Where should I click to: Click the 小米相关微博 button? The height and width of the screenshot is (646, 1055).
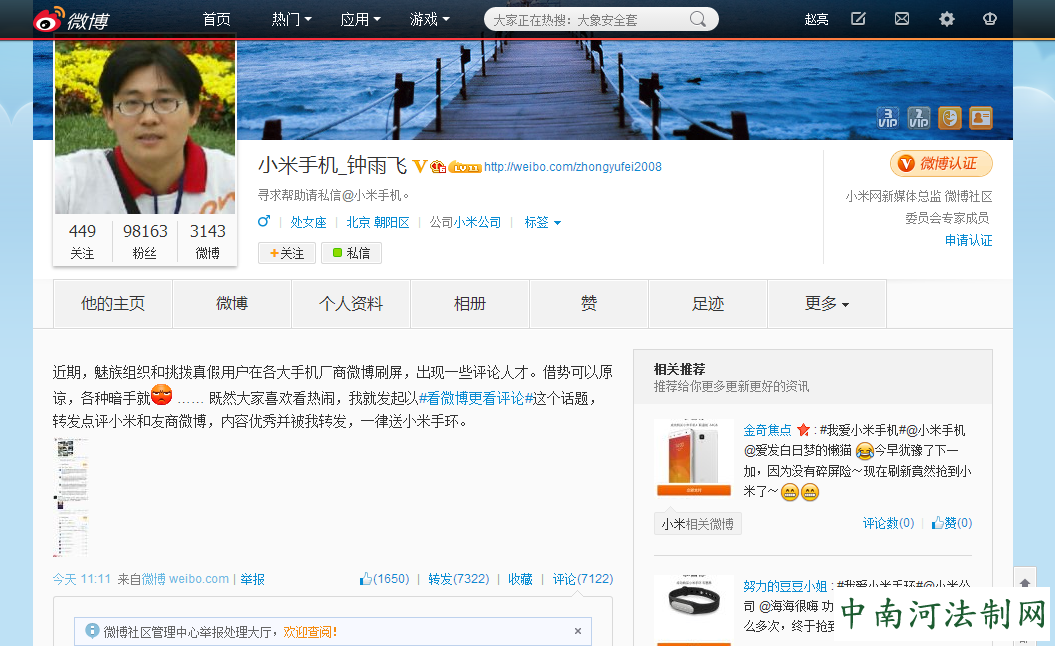tap(698, 524)
